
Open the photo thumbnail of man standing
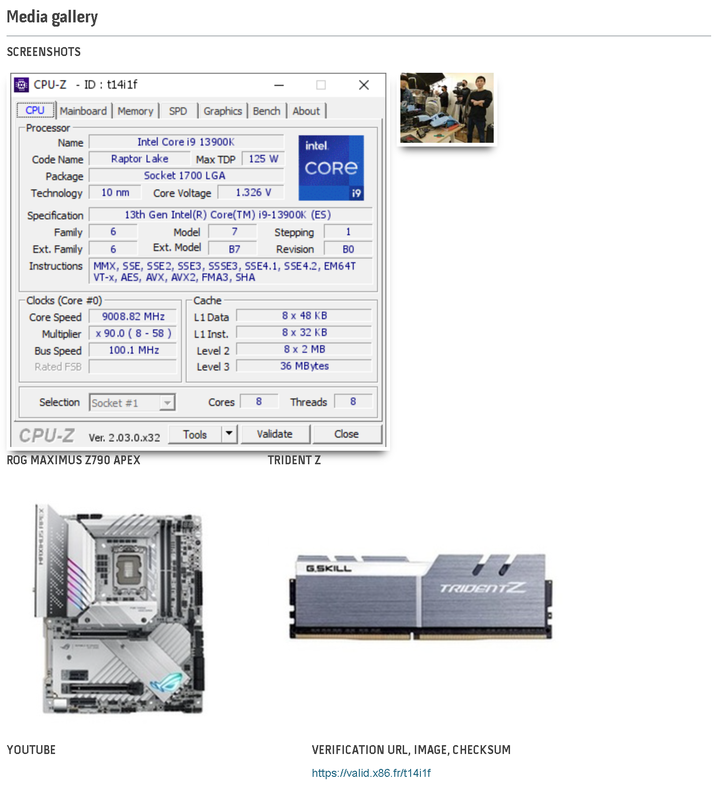coord(447,108)
